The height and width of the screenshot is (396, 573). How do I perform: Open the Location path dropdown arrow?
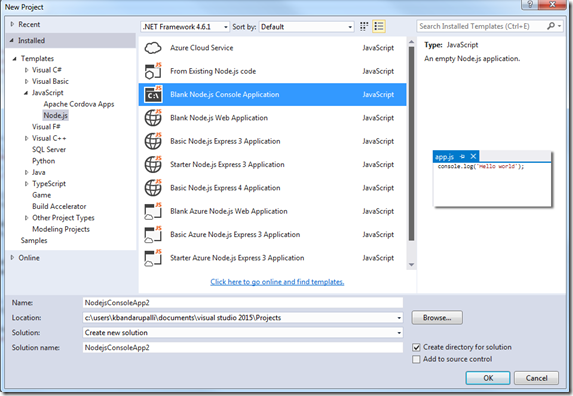(x=399, y=318)
